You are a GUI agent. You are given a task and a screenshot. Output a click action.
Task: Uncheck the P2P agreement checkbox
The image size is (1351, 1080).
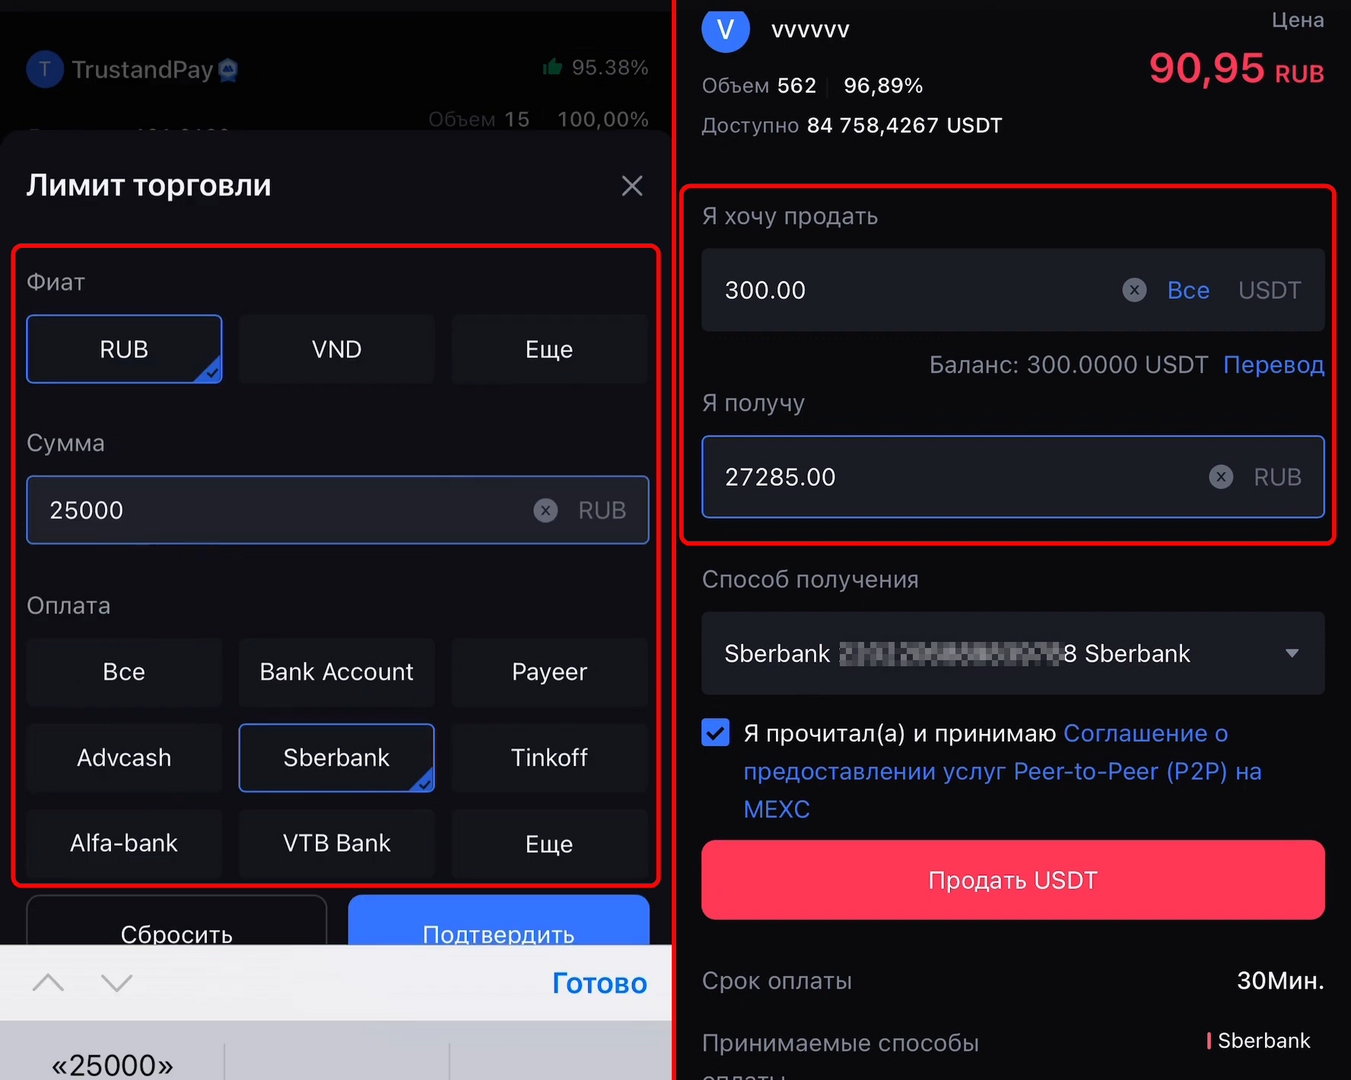pos(716,733)
